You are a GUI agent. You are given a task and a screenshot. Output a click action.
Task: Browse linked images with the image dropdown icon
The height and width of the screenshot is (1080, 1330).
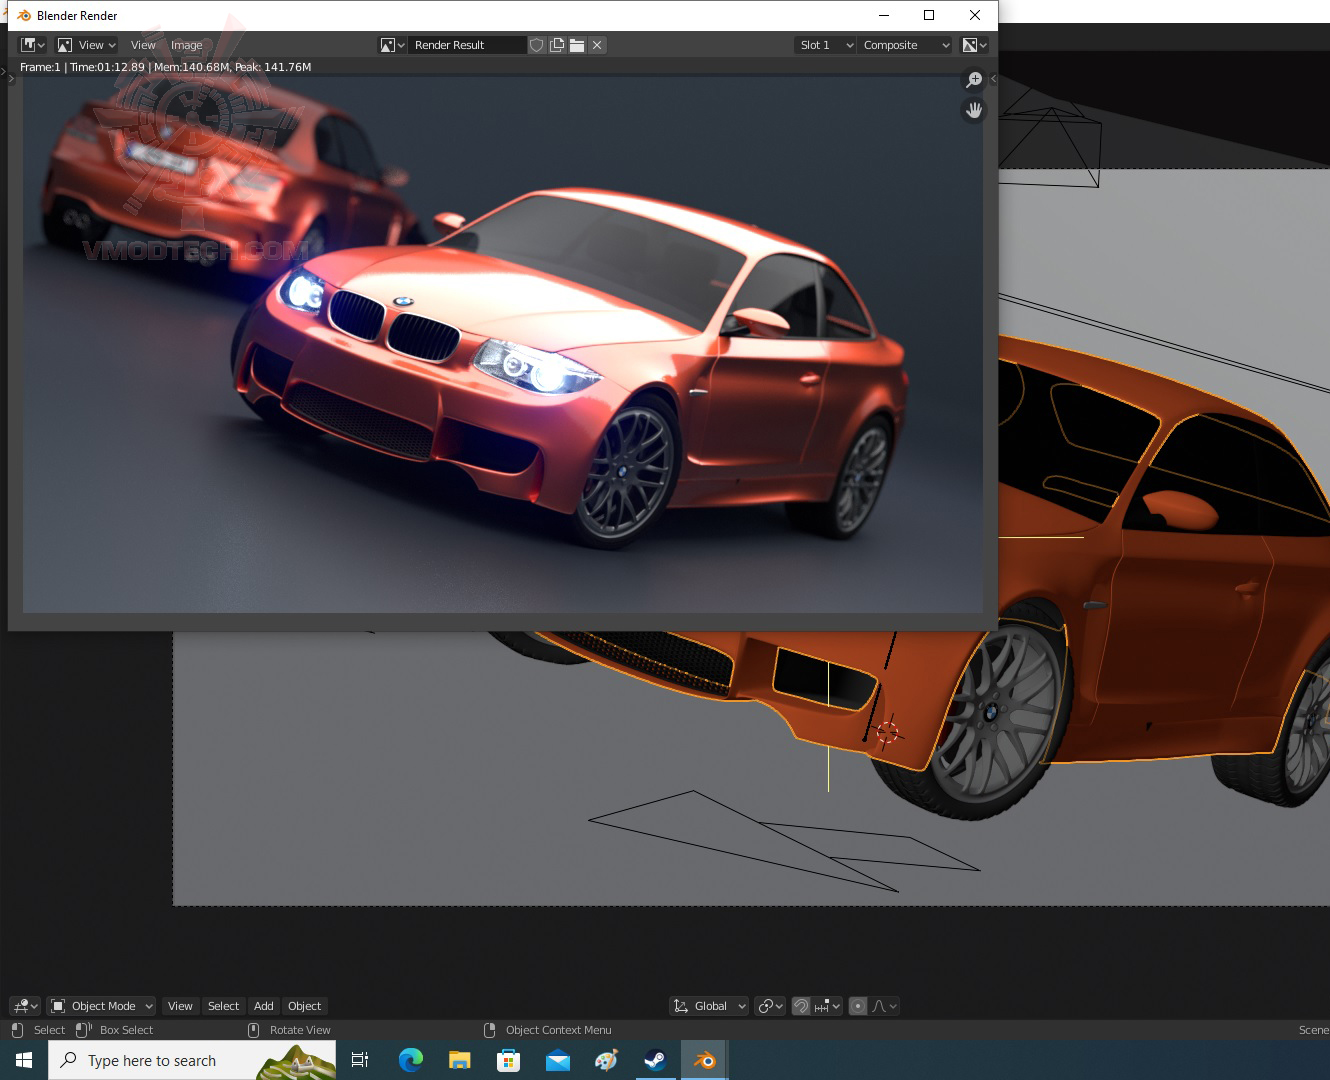click(392, 45)
